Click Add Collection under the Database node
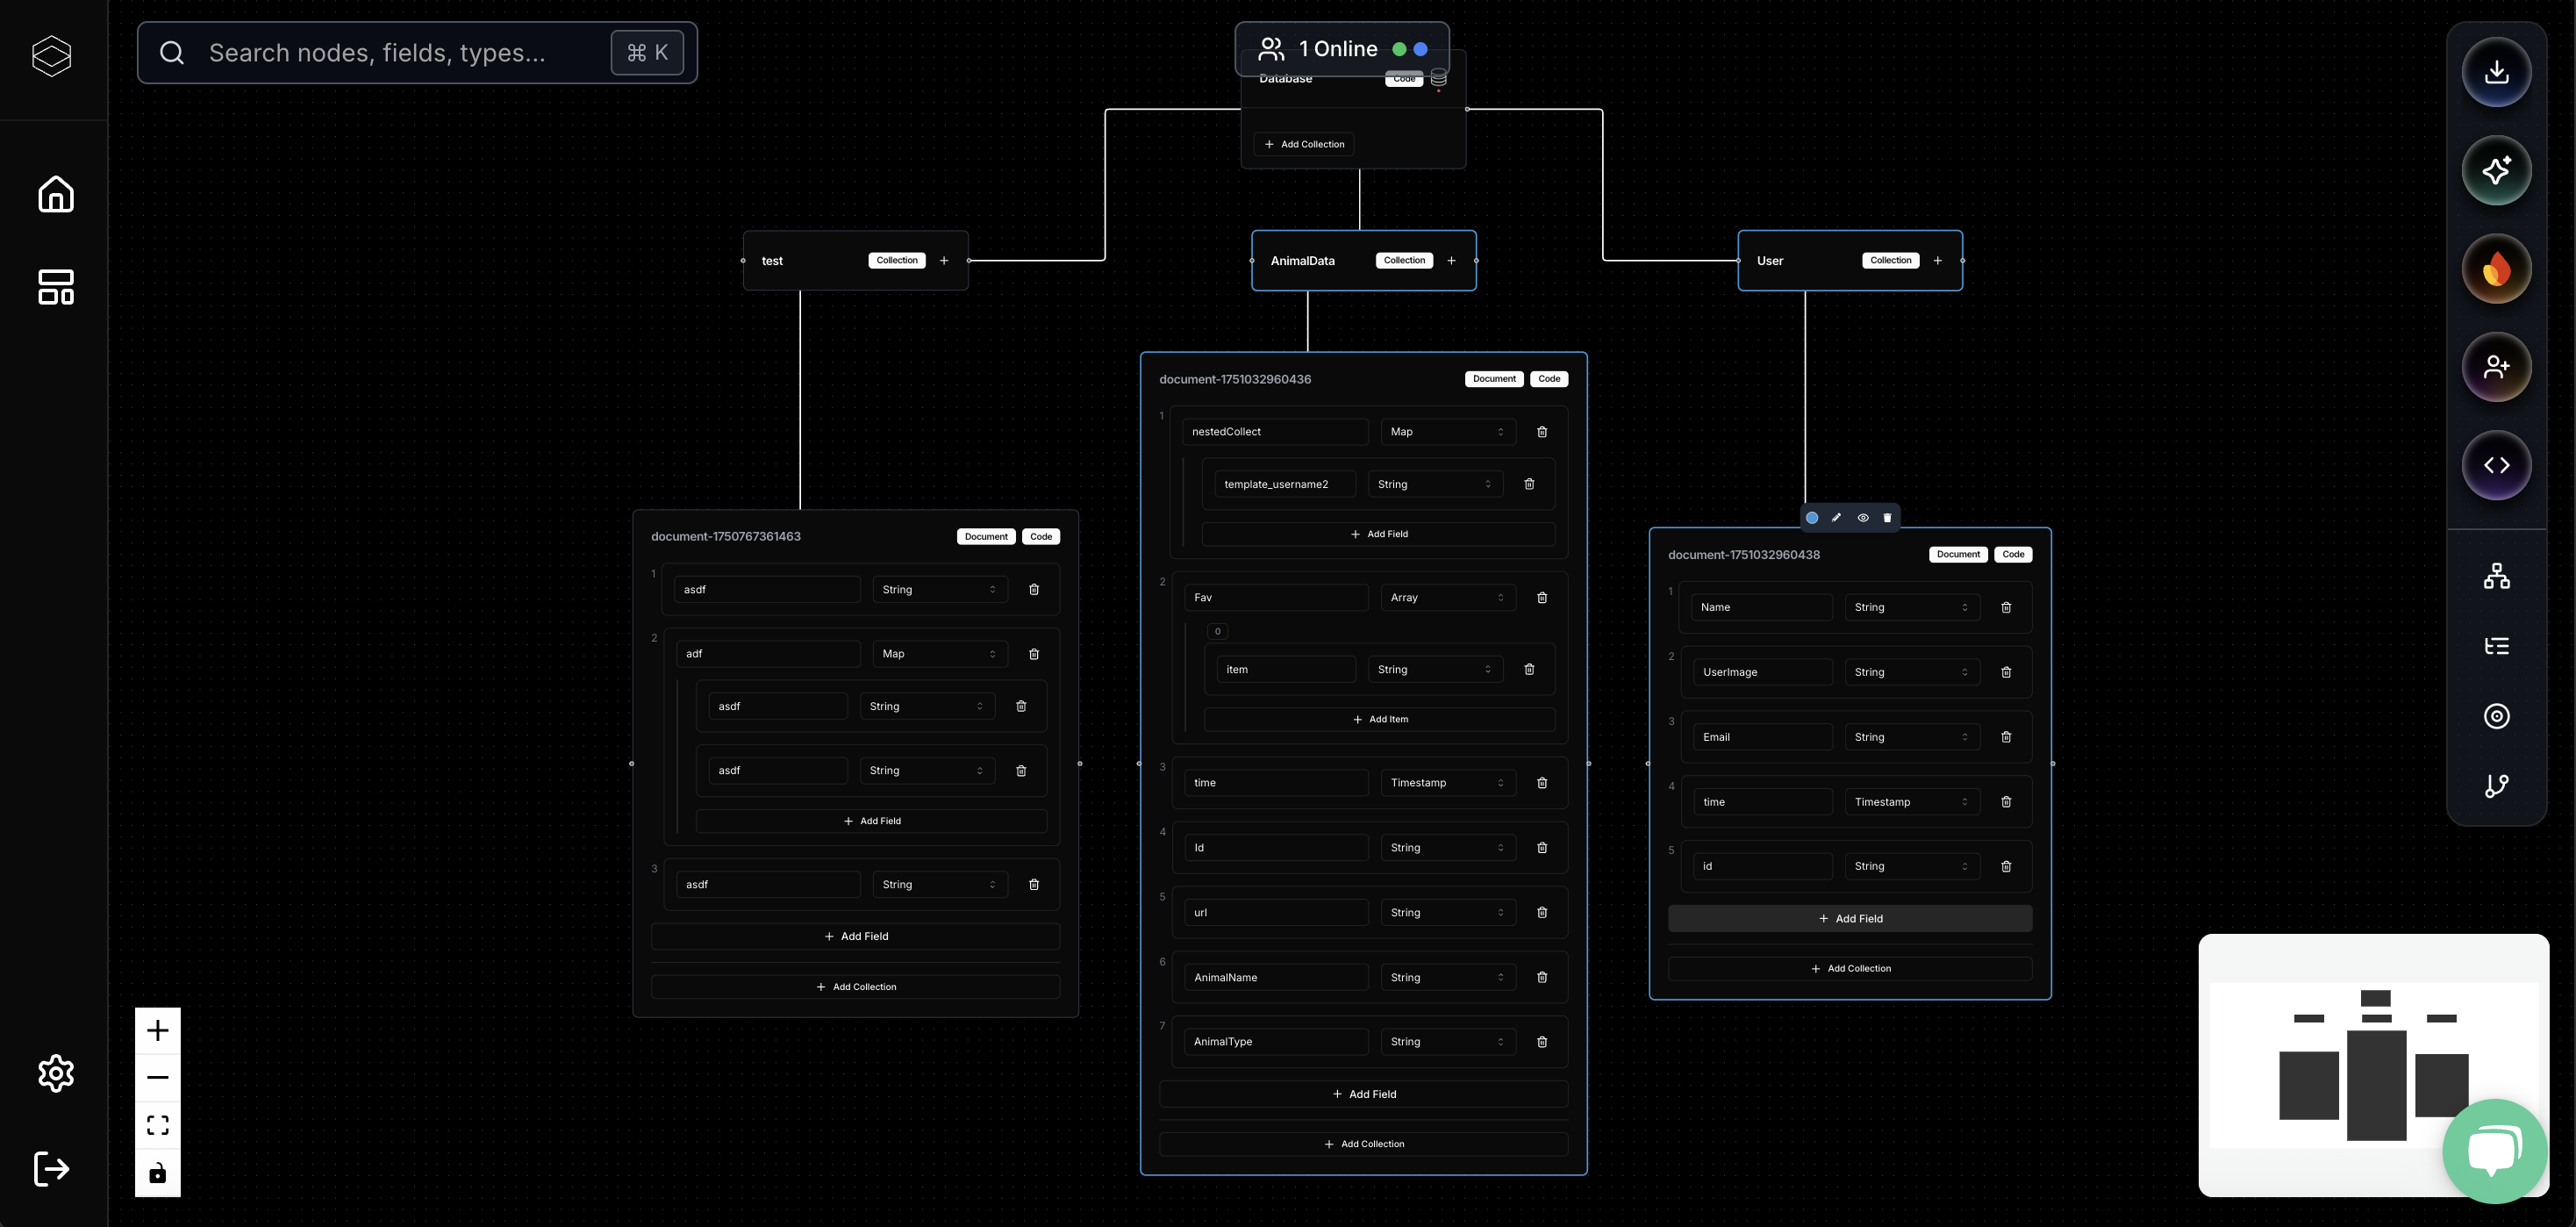This screenshot has height=1227, width=2576. pos(1304,143)
